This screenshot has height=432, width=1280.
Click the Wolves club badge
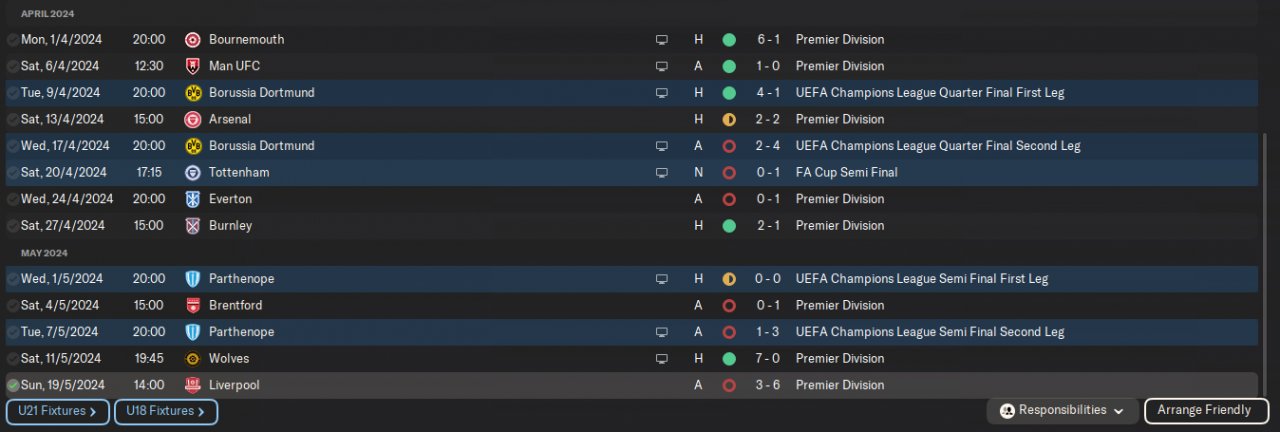point(193,359)
